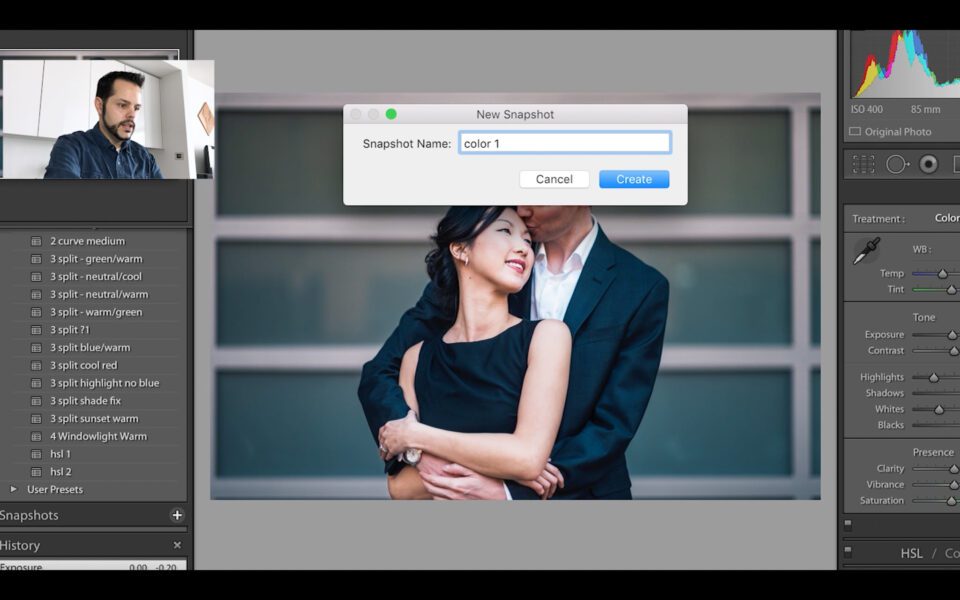
Task: Apply the 'hsl 2' preset
Action: [x=61, y=472]
